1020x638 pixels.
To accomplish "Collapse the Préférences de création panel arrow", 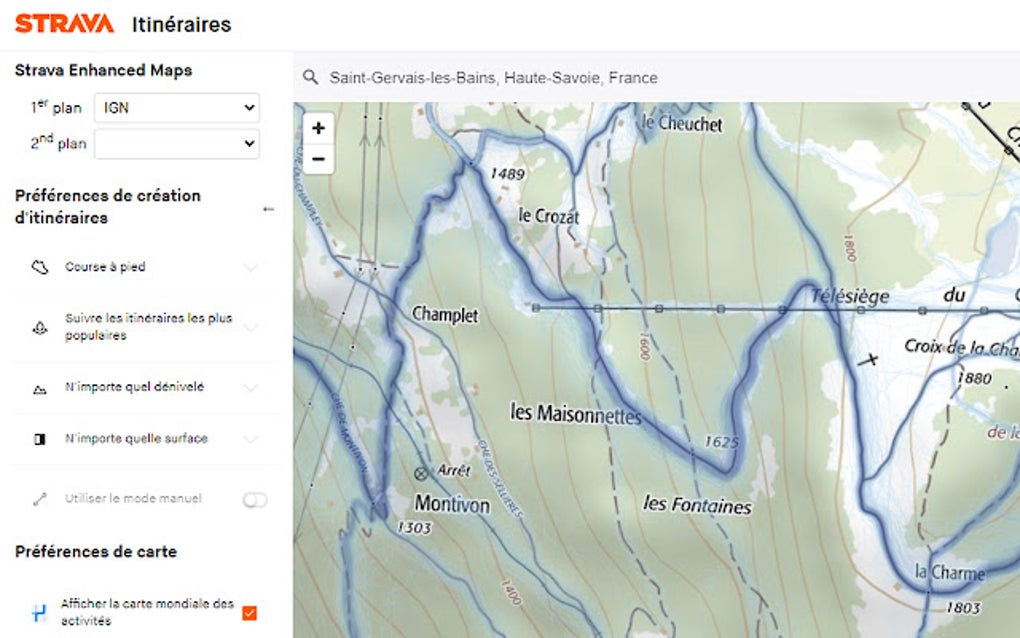I will [x=268, y=209].
